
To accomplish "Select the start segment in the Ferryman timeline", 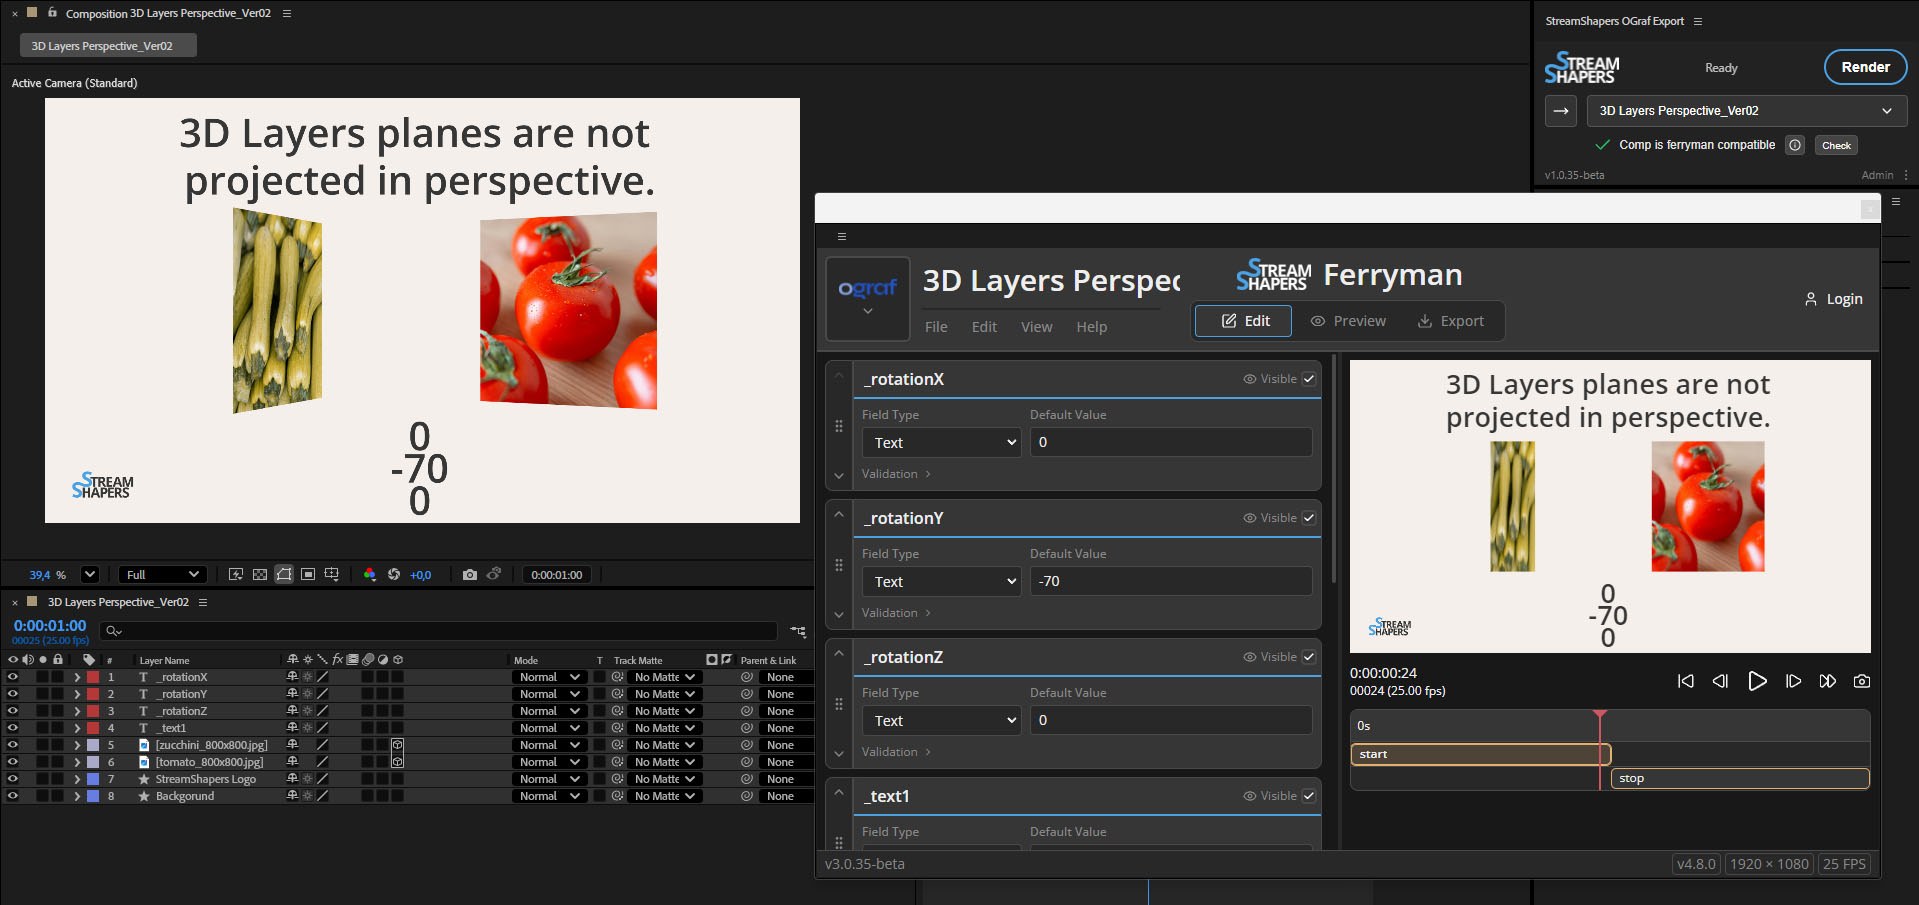I will click(1481, 754).
